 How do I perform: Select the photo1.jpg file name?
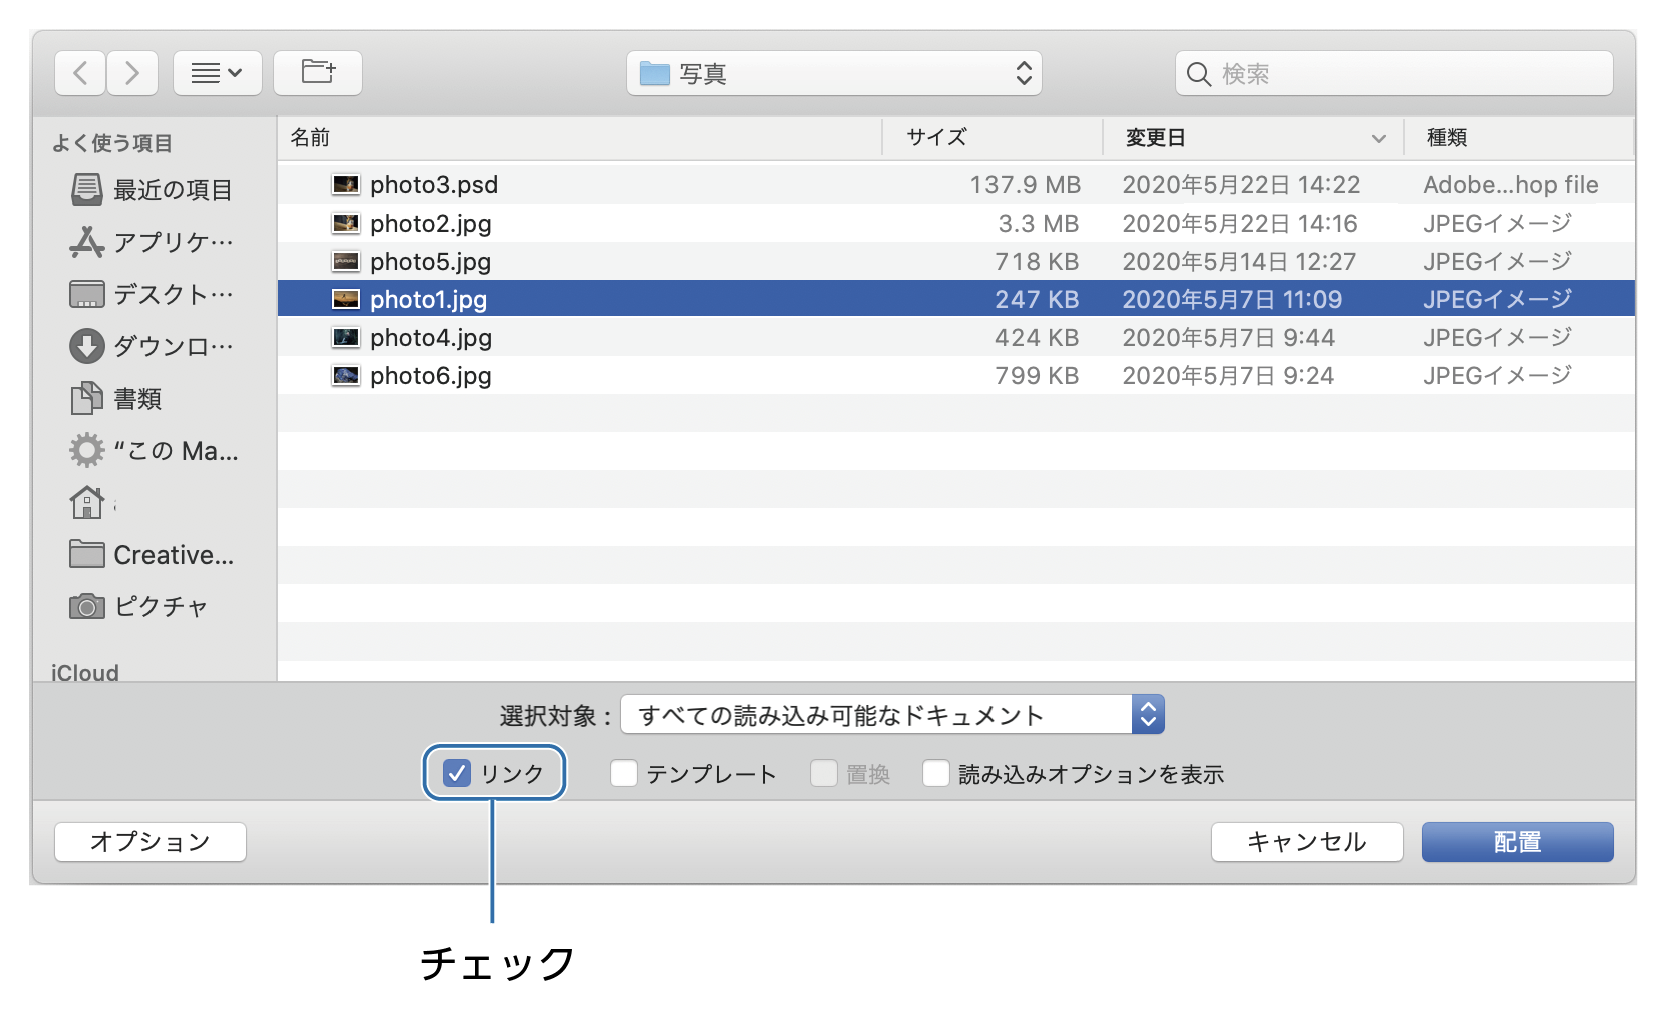click(x=429, y=300)
